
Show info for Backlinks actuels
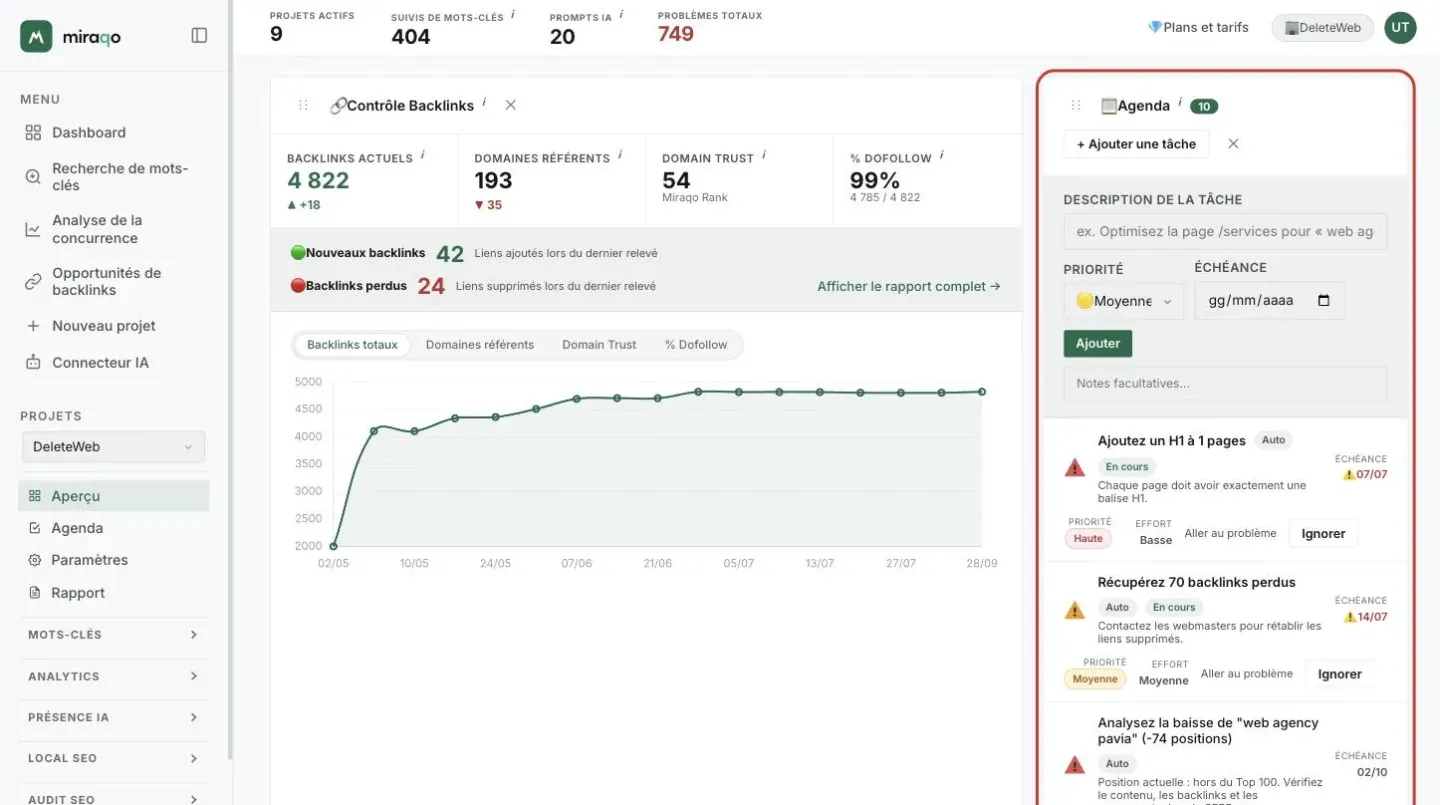(x=423, y=156)
